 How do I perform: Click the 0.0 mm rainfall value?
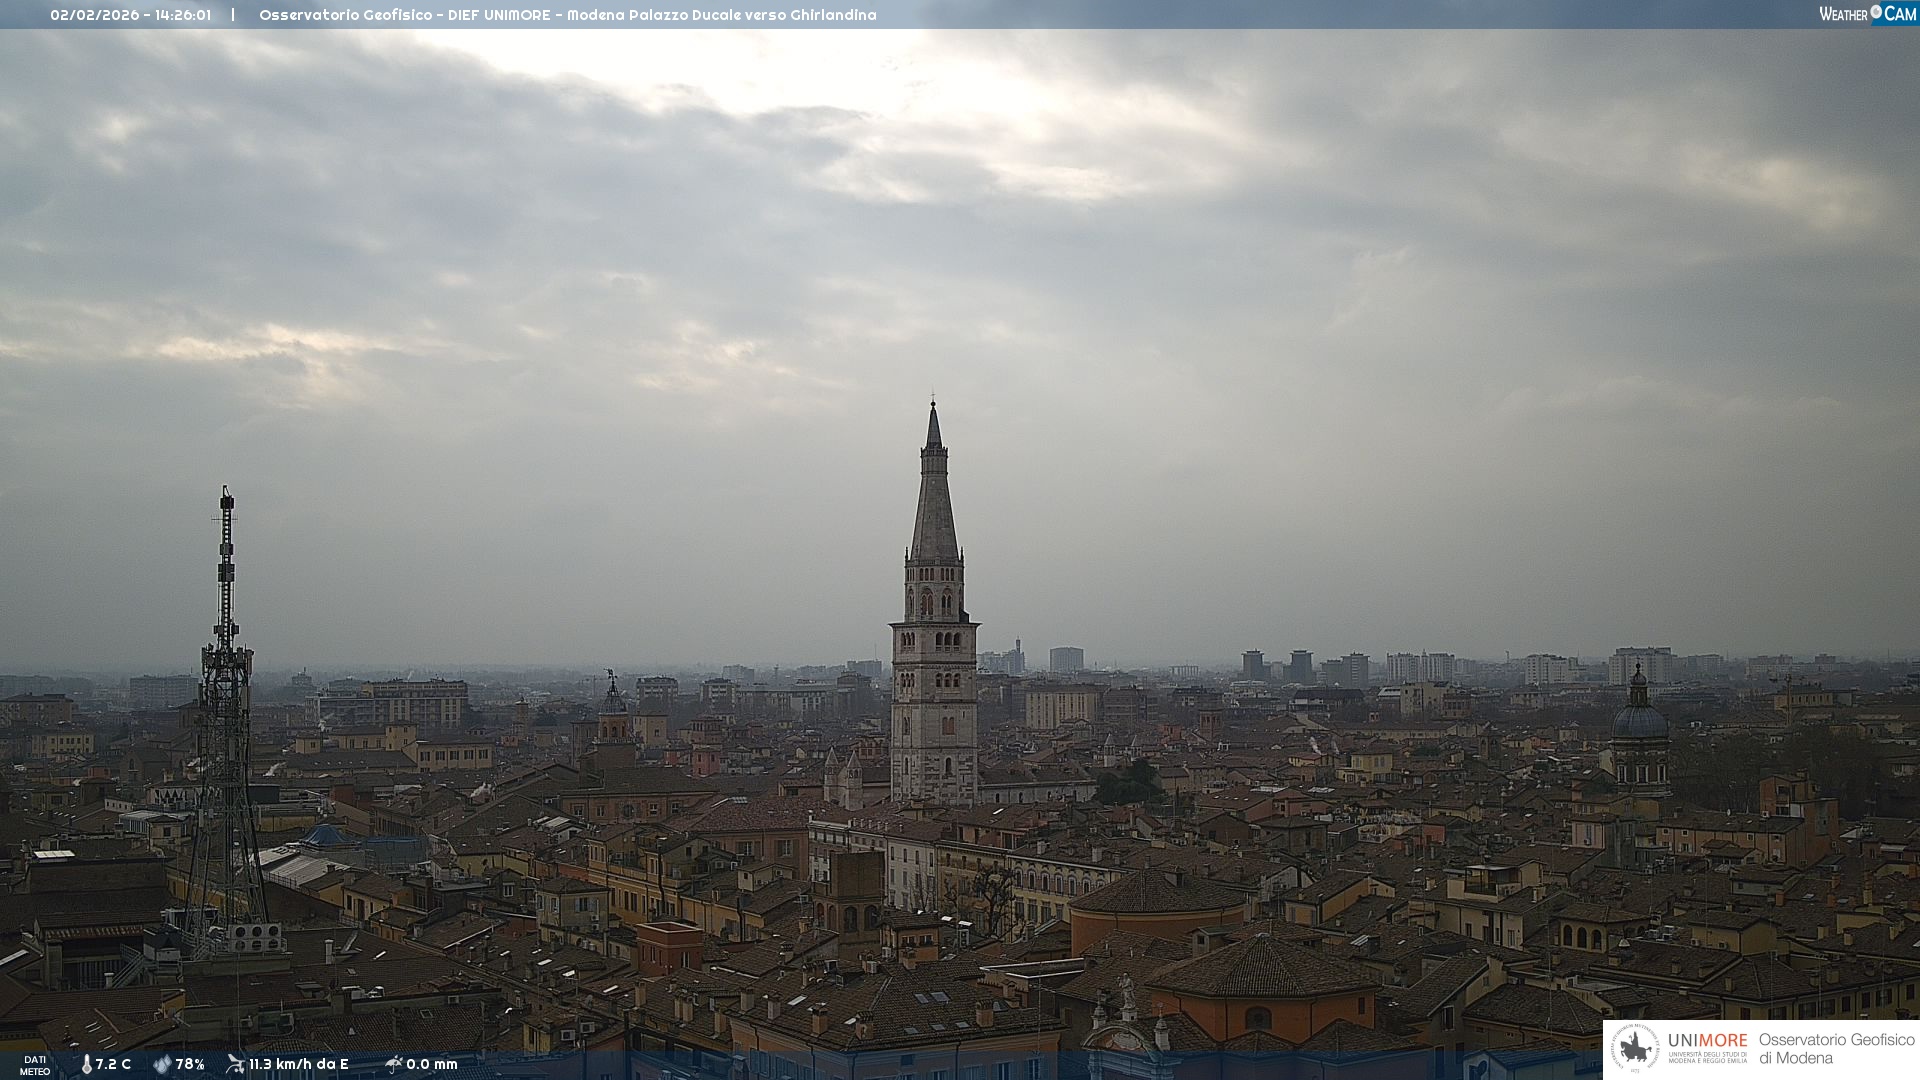pos(432,1064)
